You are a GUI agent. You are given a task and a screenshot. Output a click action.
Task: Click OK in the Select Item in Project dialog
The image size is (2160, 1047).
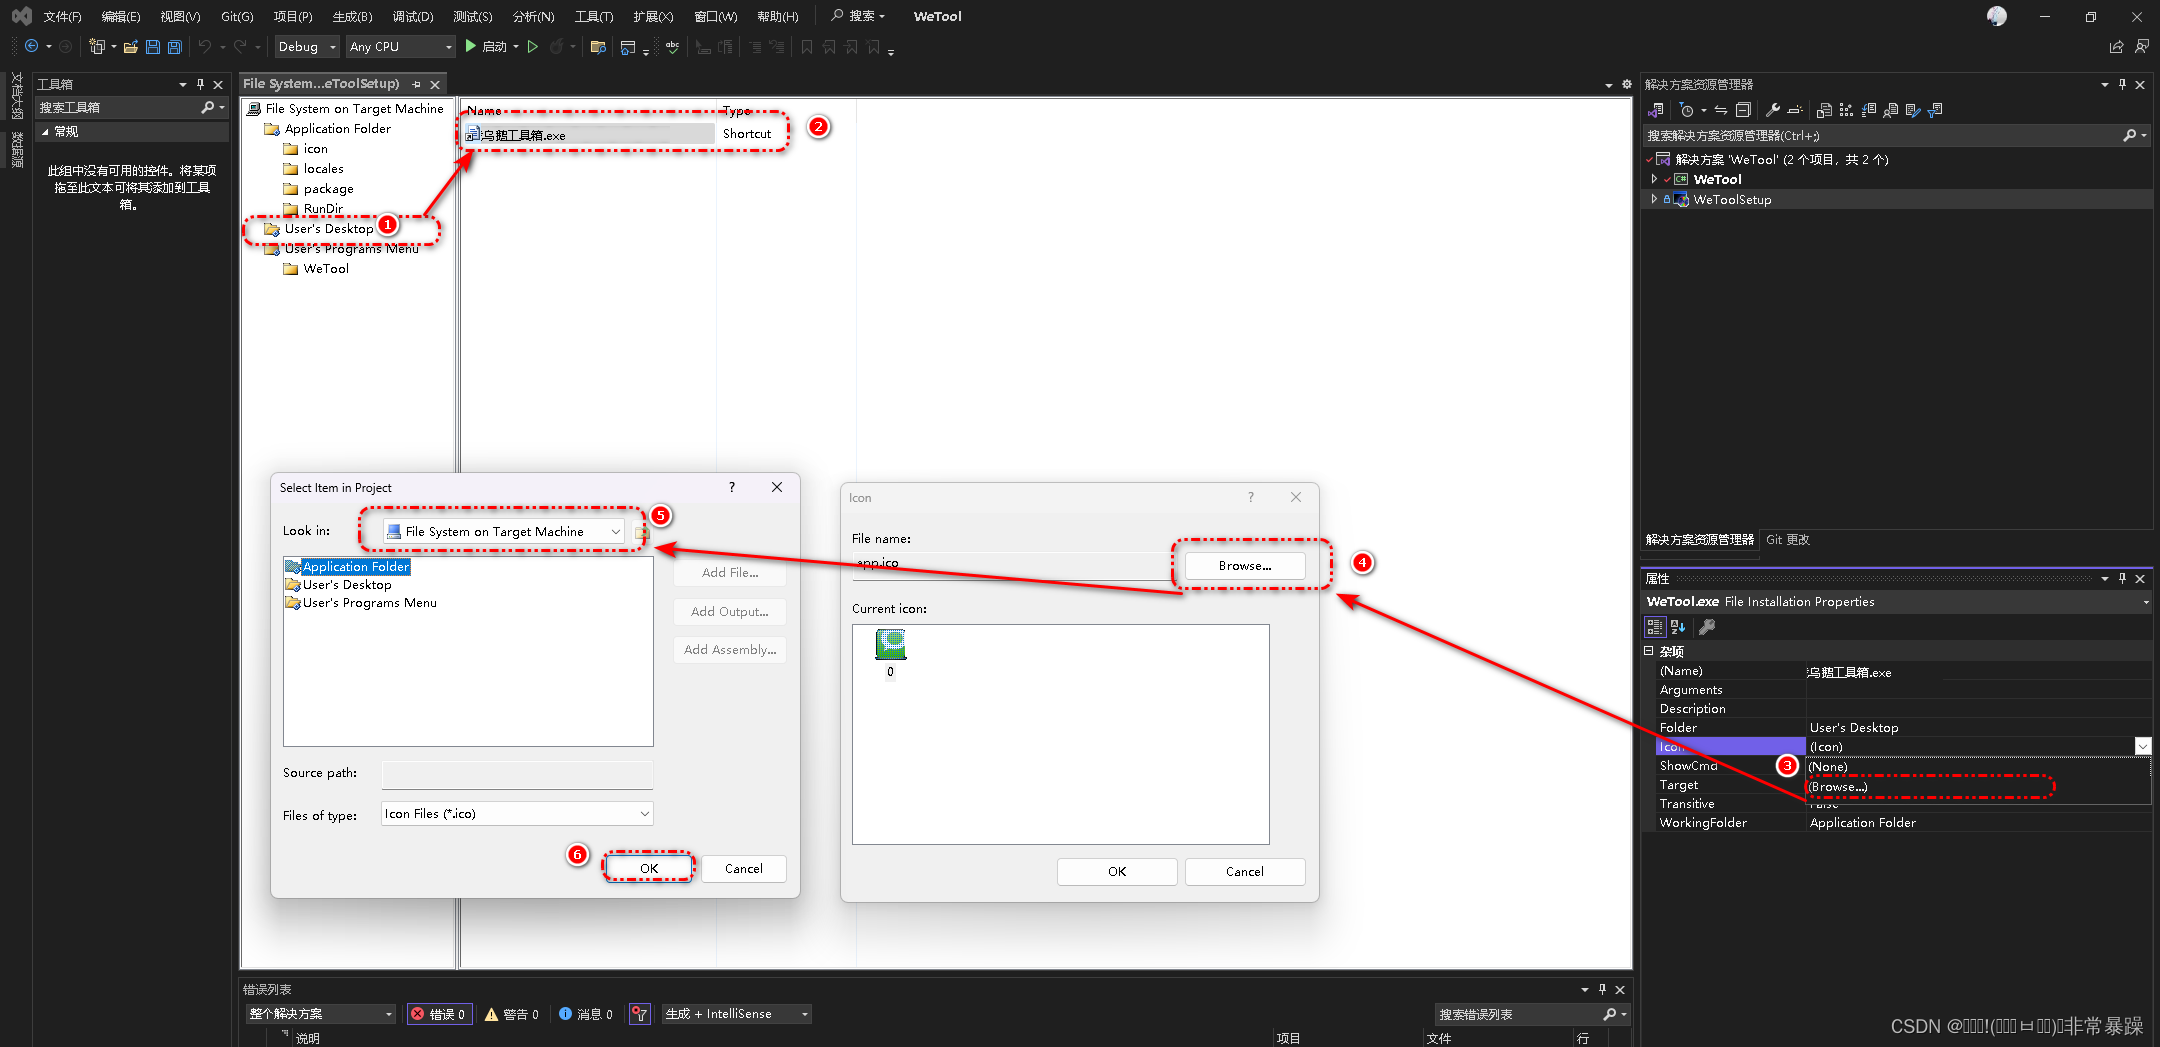(x=649, y=868)
